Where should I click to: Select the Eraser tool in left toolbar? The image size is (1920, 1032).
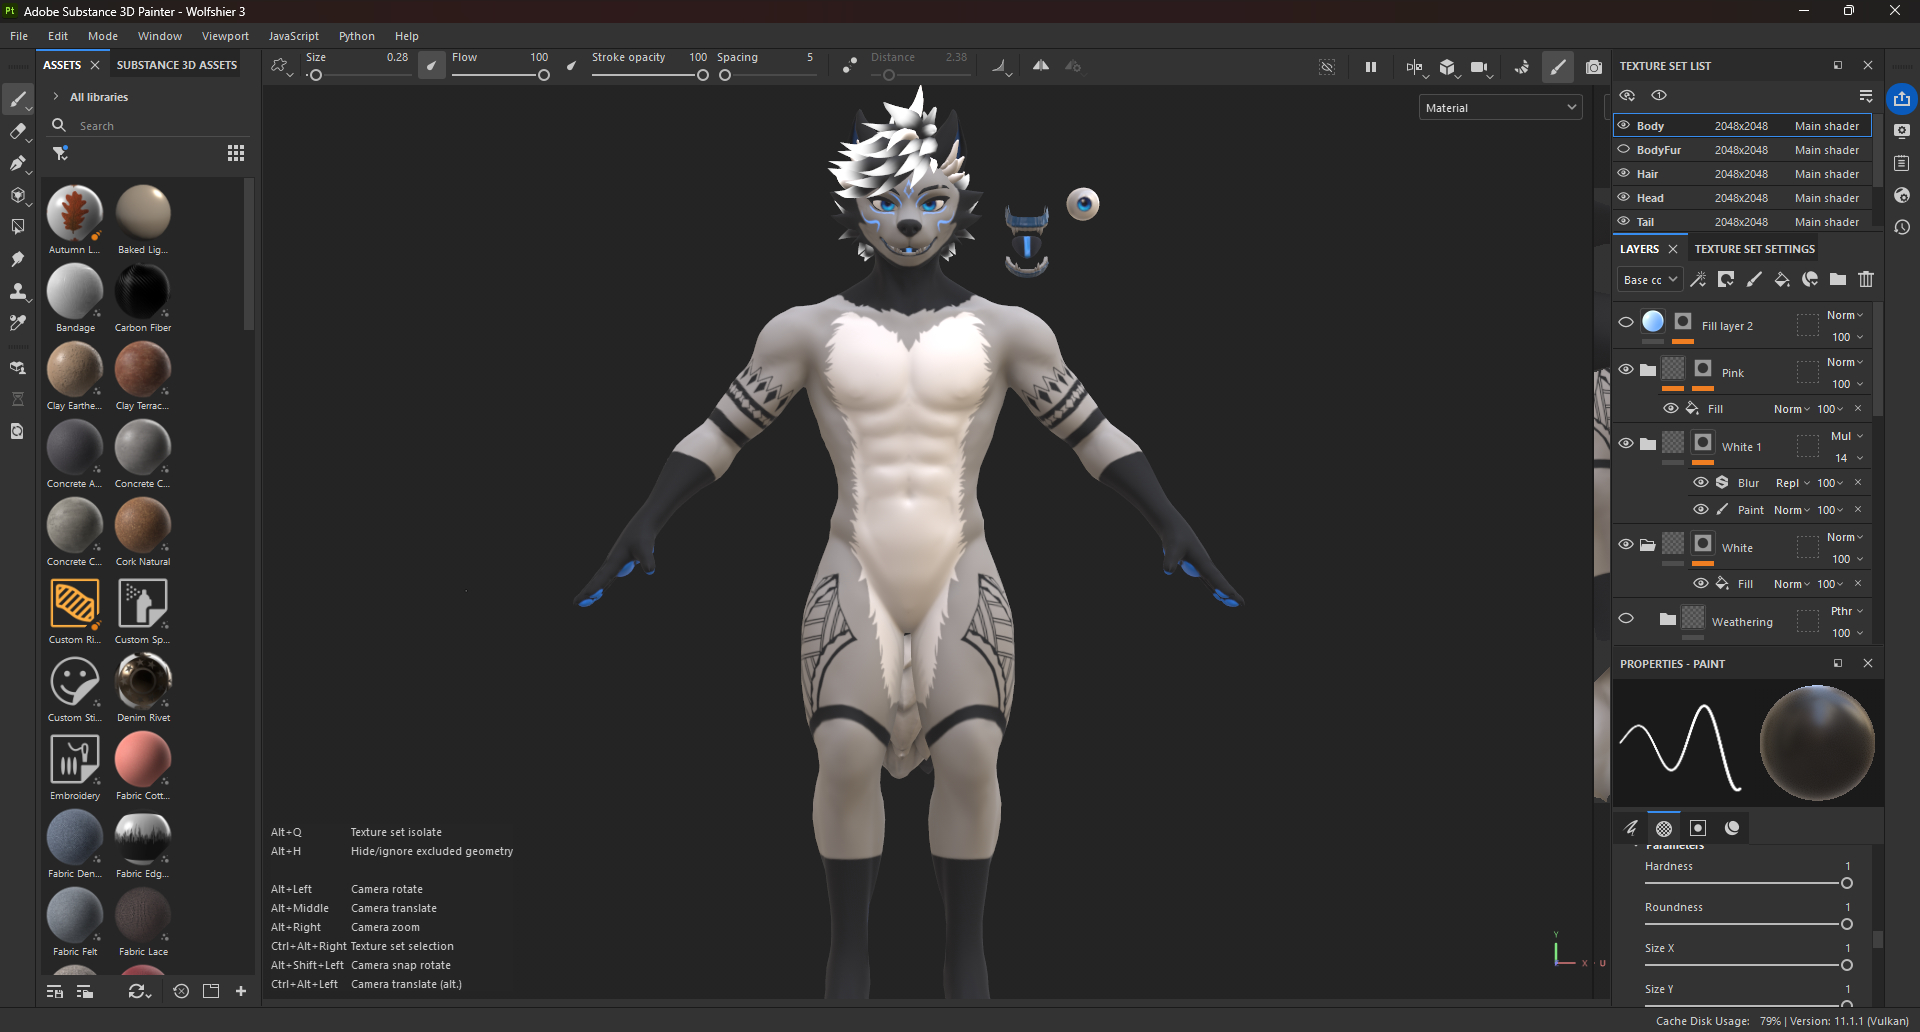[18, 131]
